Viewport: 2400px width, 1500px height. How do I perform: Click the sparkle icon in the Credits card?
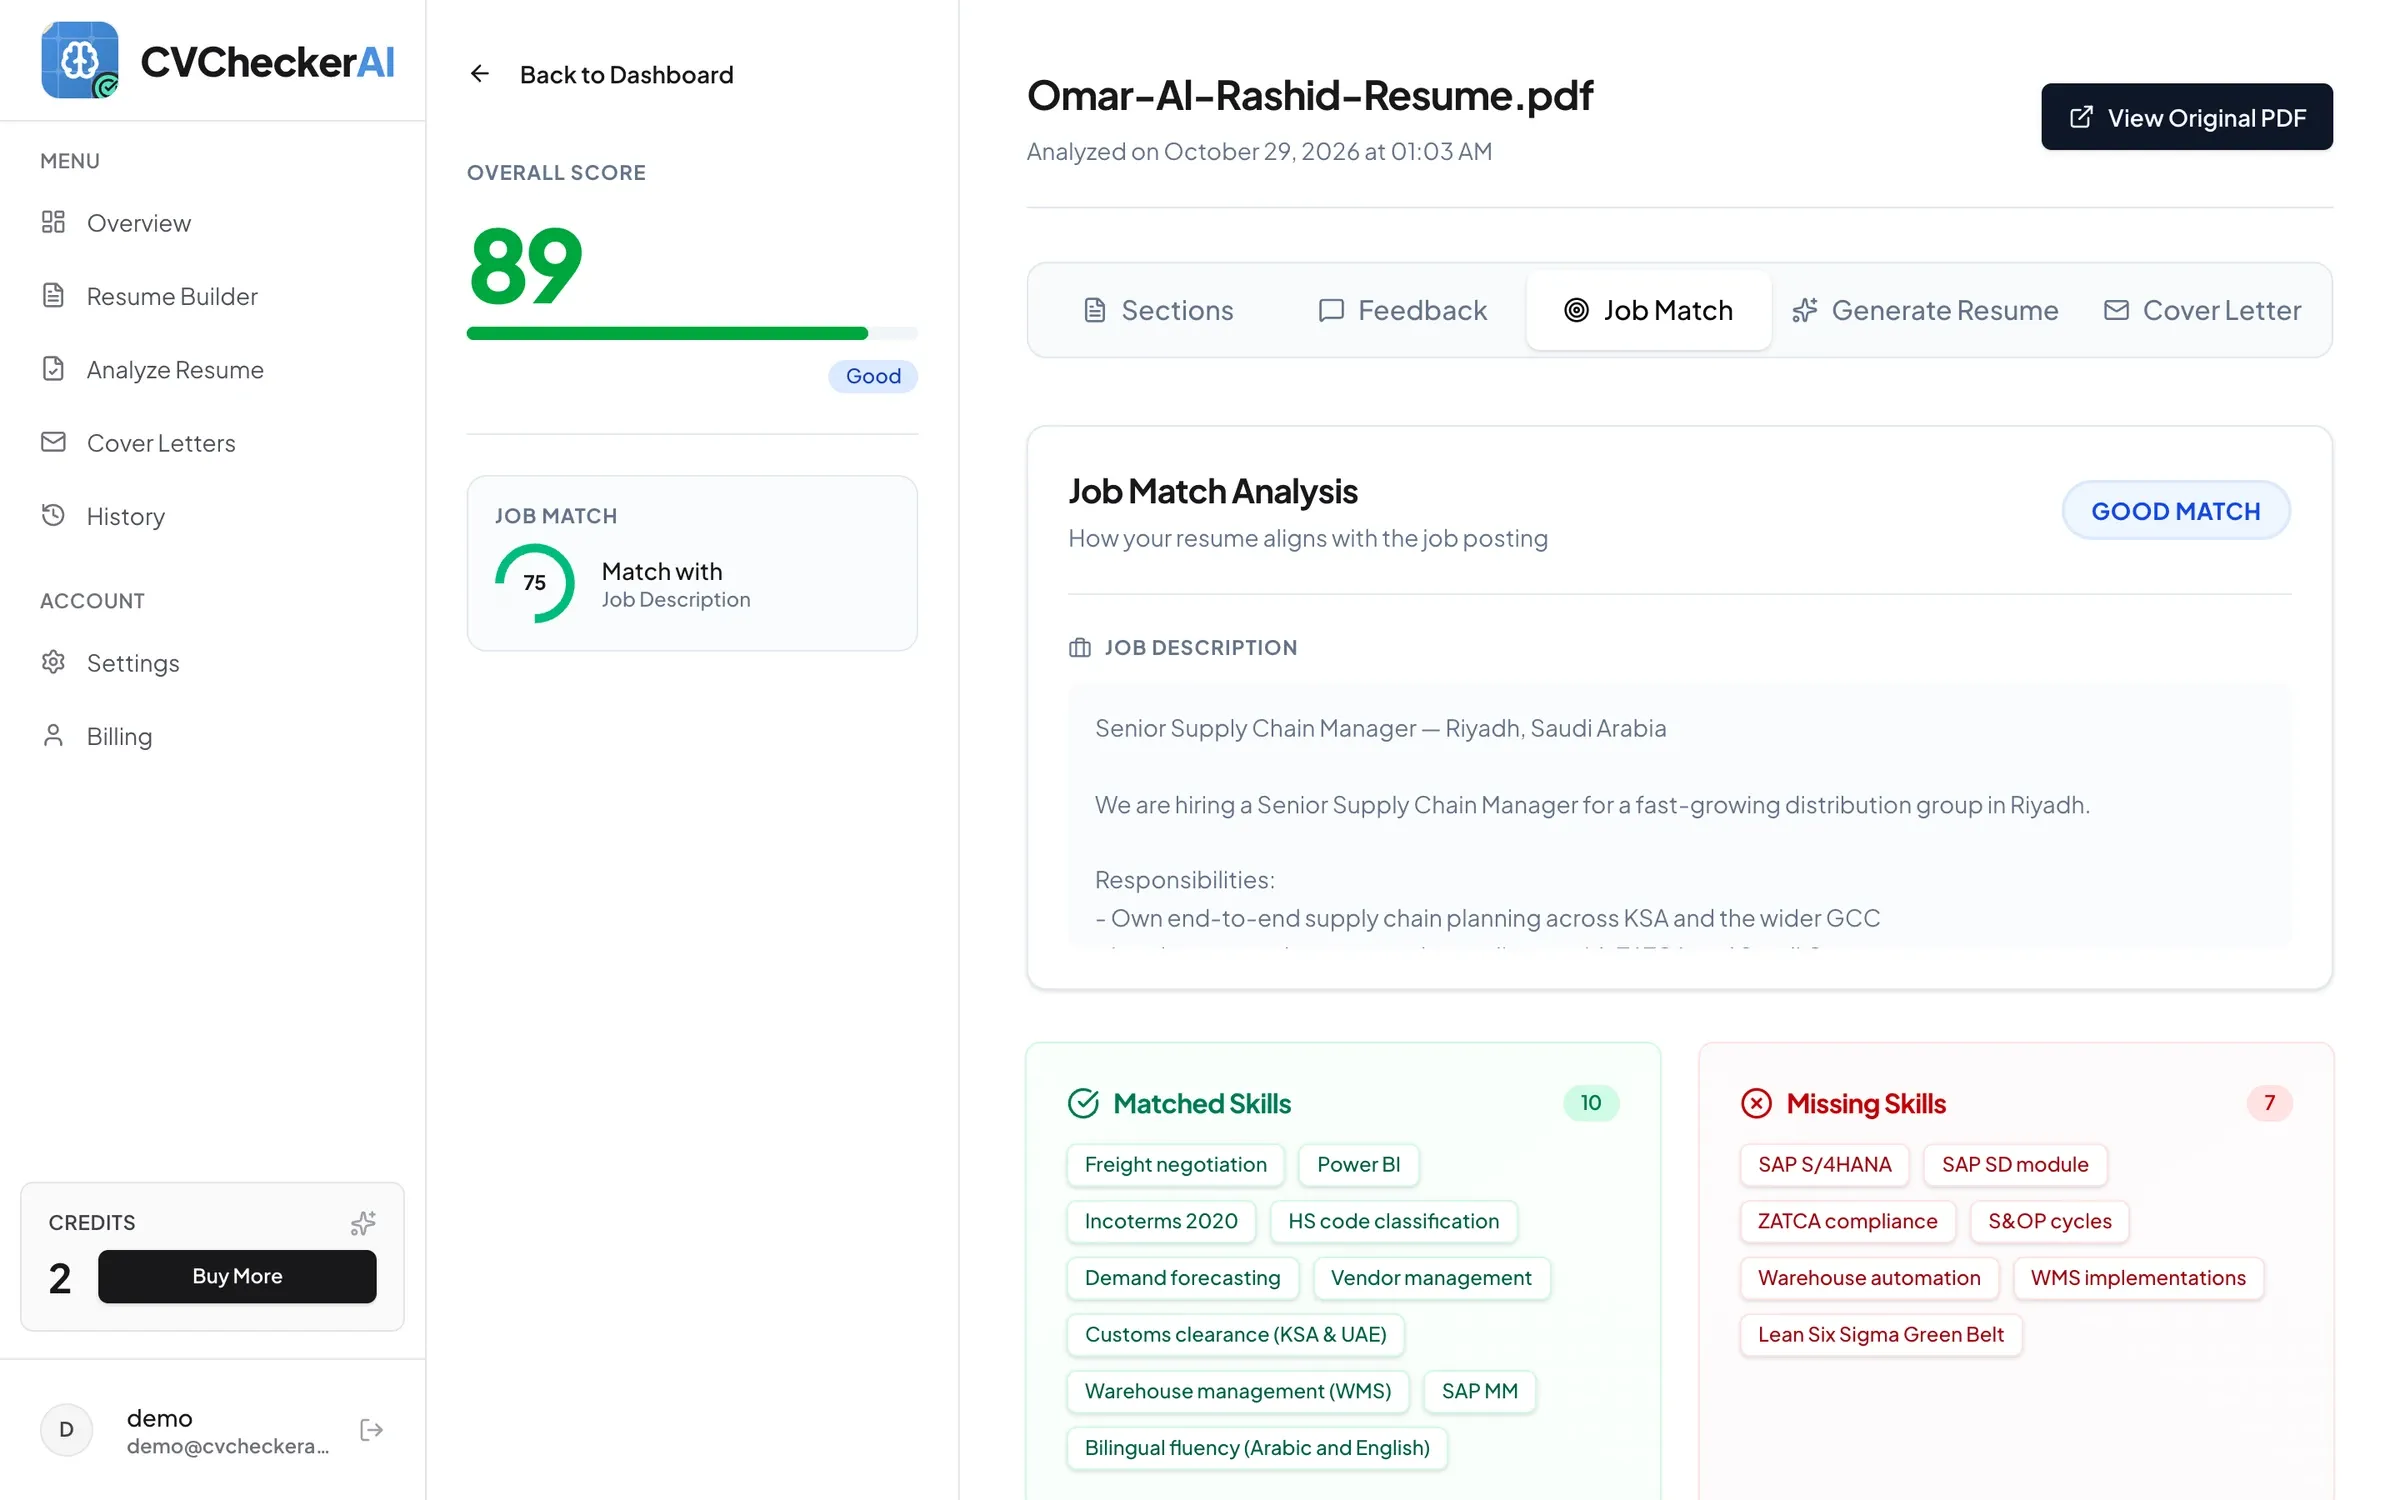point(363,1222)
